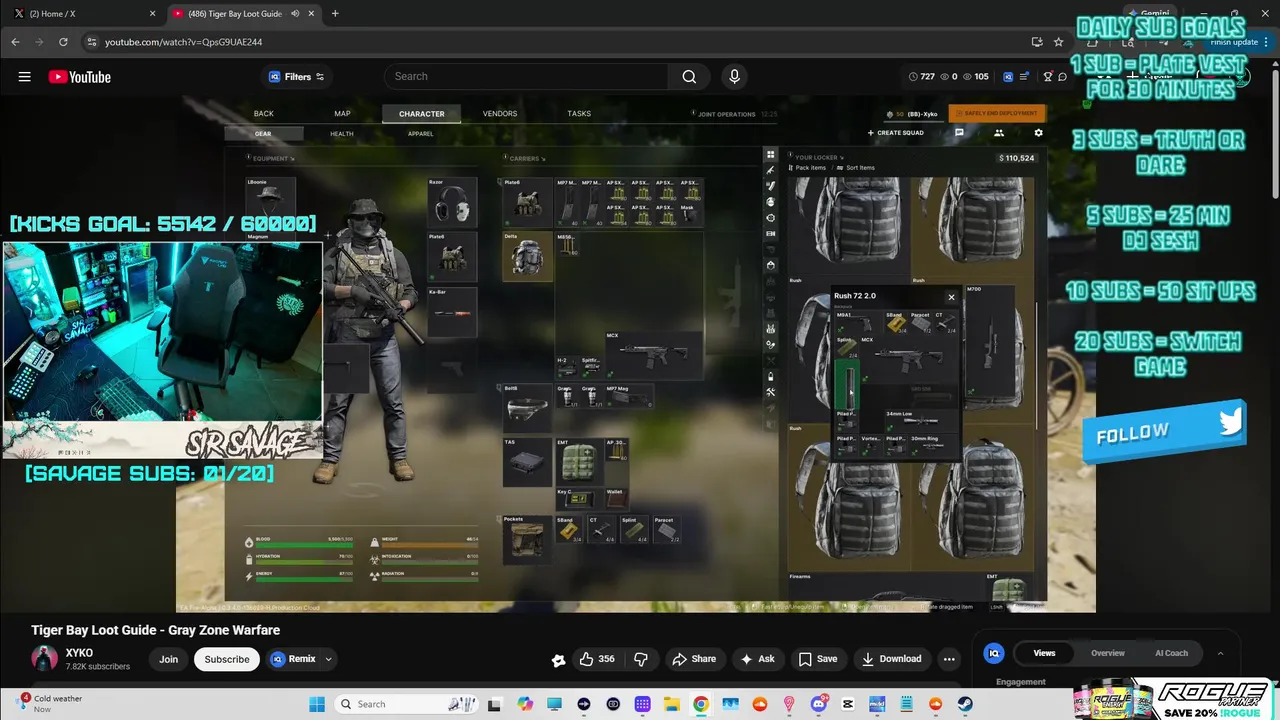Screen dimensions: 1280x720
Task: Click the youtube.com address bar
Action: 550,42
